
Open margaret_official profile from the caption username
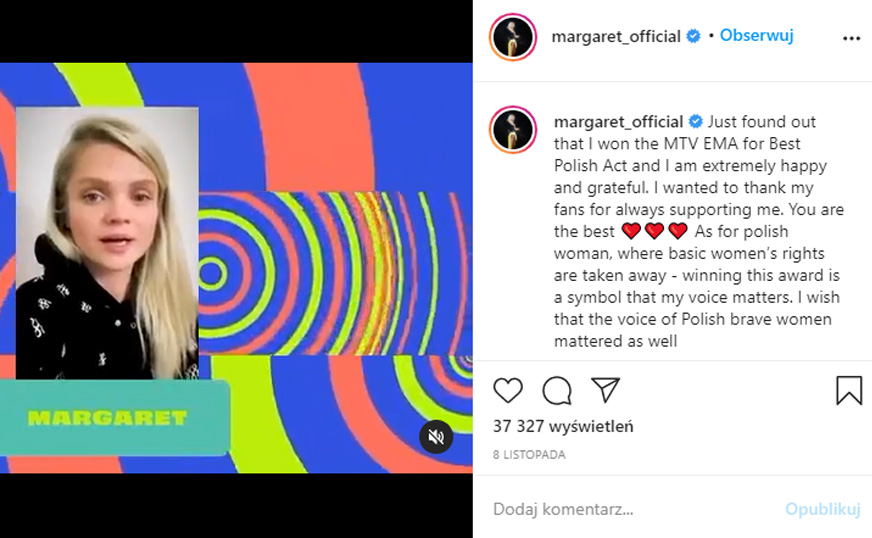pos(618,122)
